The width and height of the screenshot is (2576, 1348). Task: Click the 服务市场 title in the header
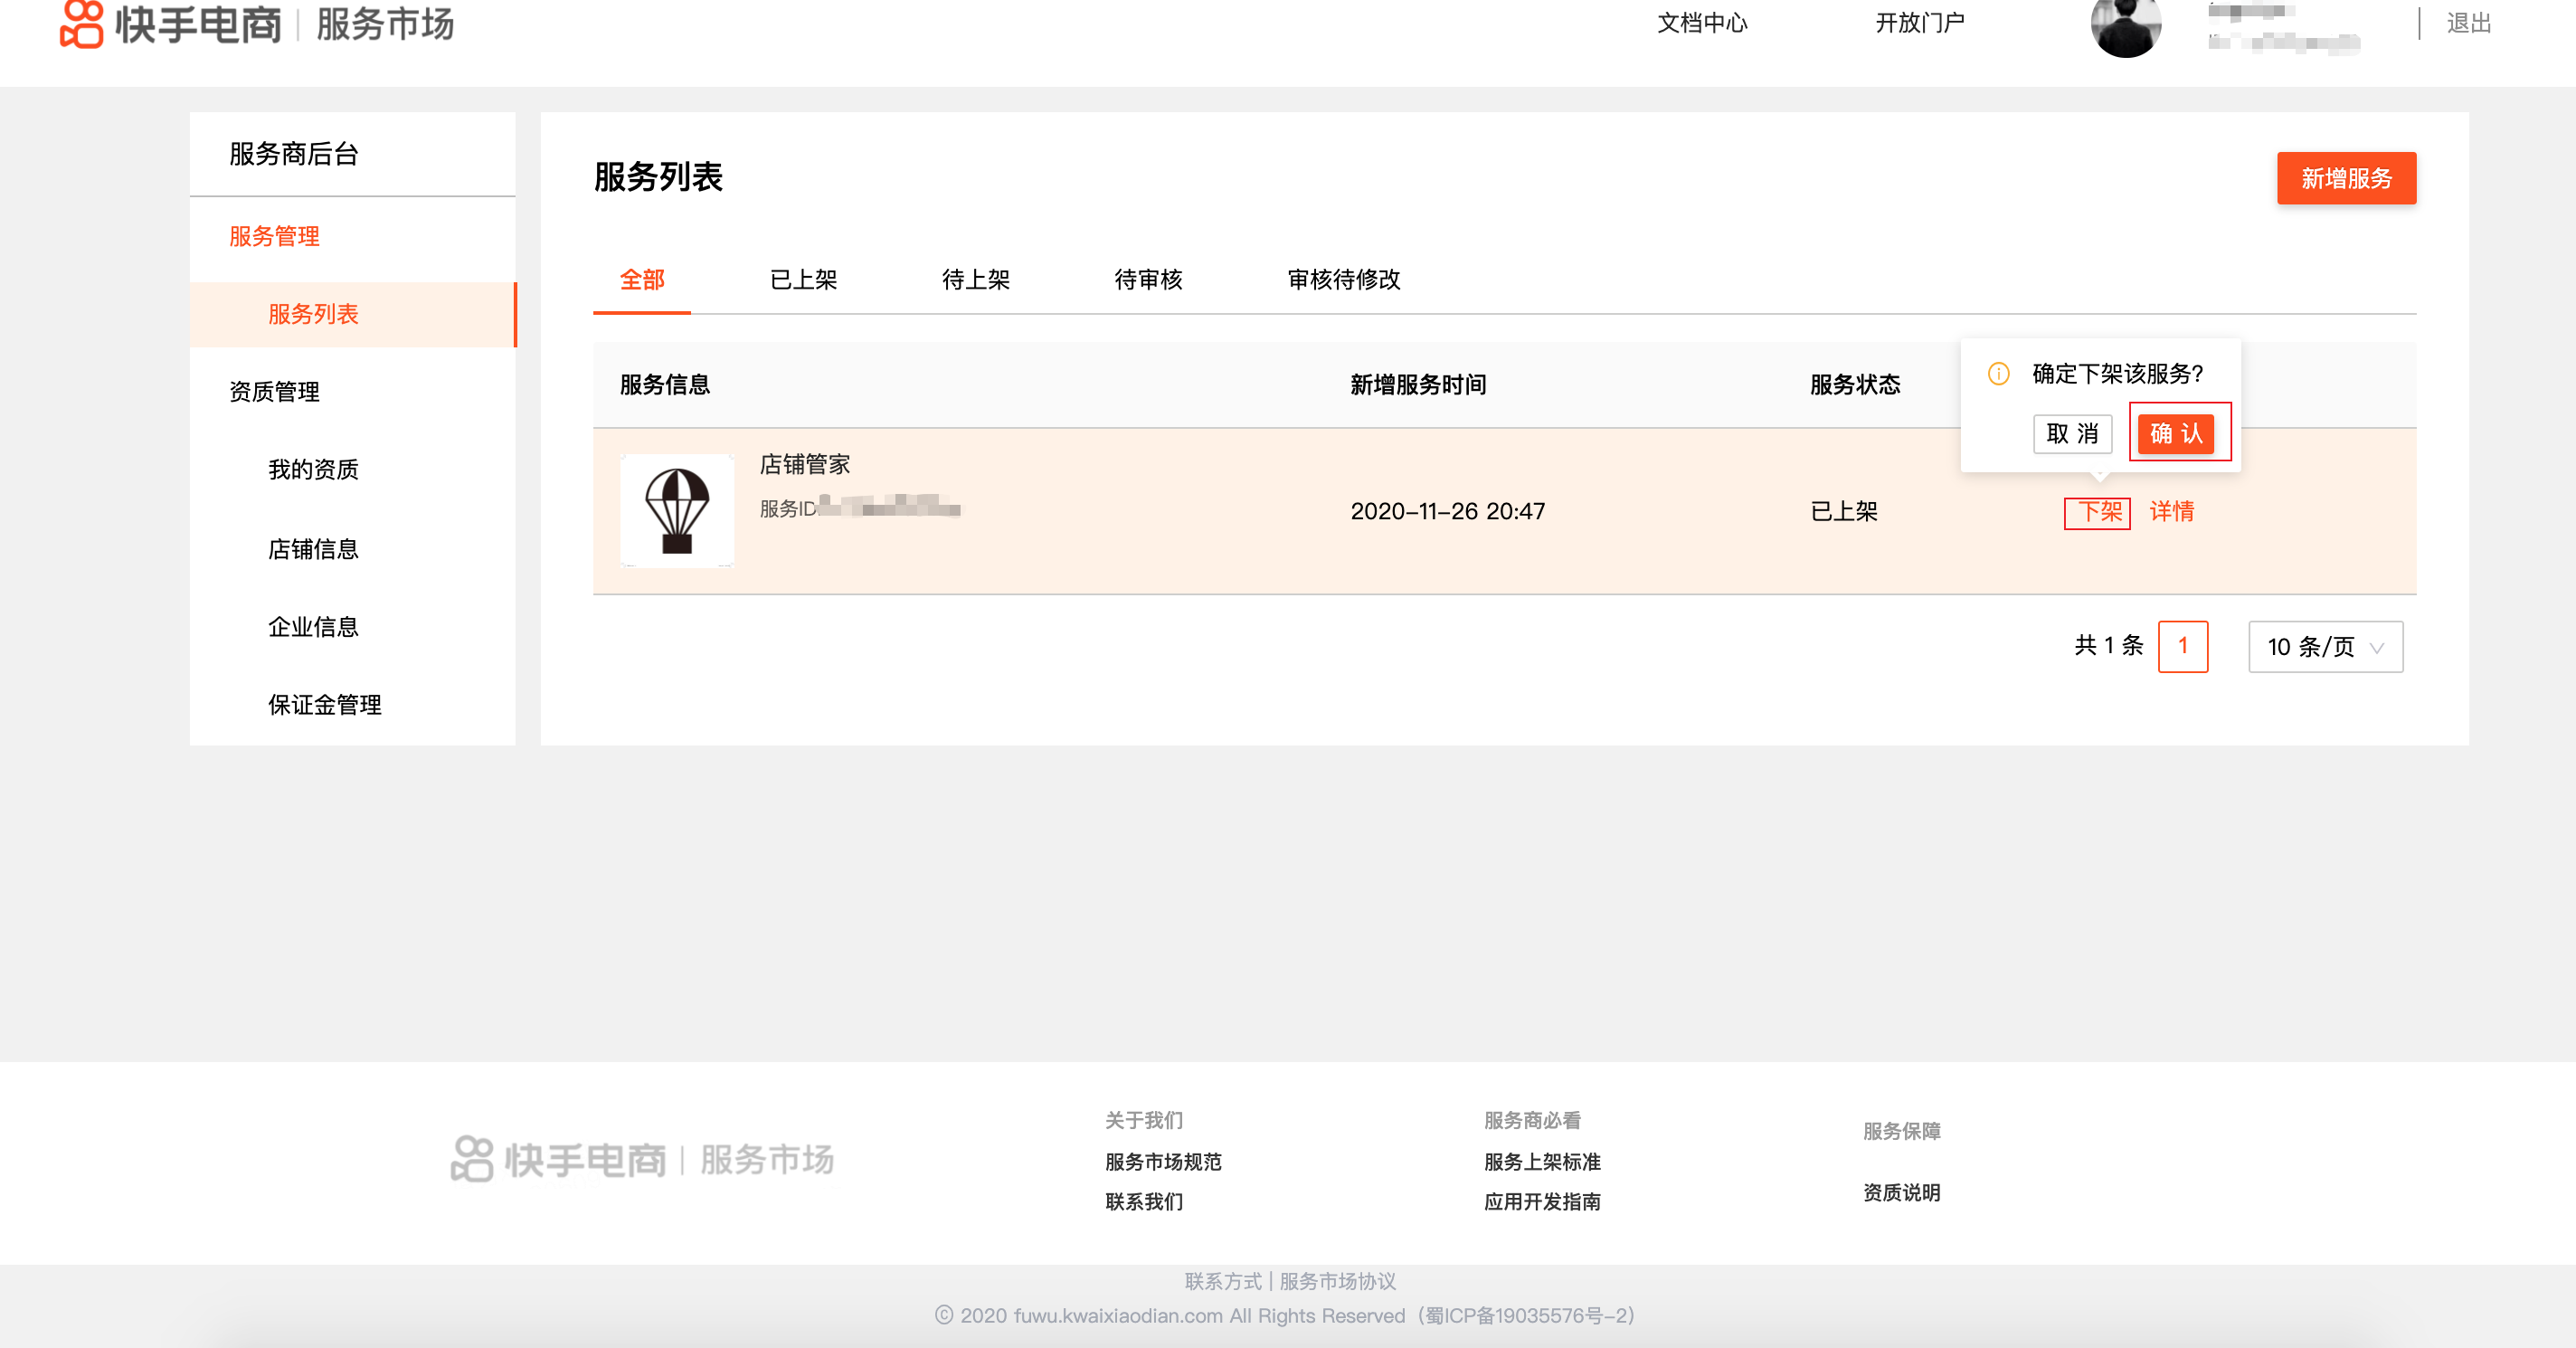pos(385,24)
